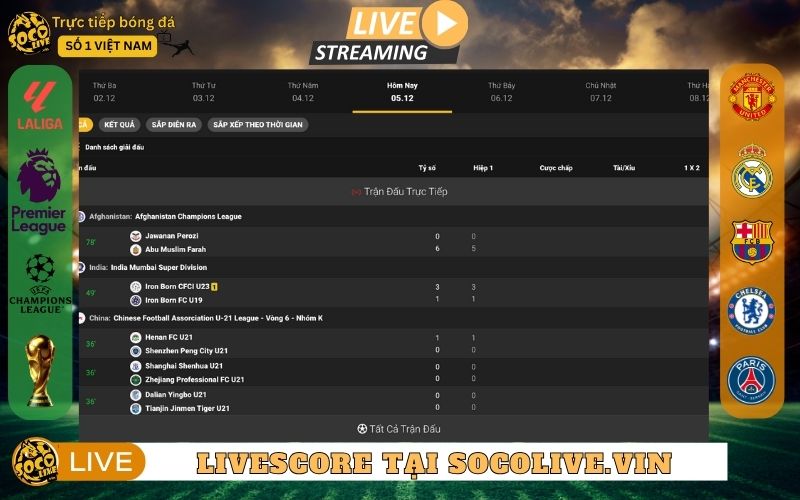Viewport: 800px width, 500px height.
Task: Click the Shanghai Shenhua U21 team name
Action: 184,366
